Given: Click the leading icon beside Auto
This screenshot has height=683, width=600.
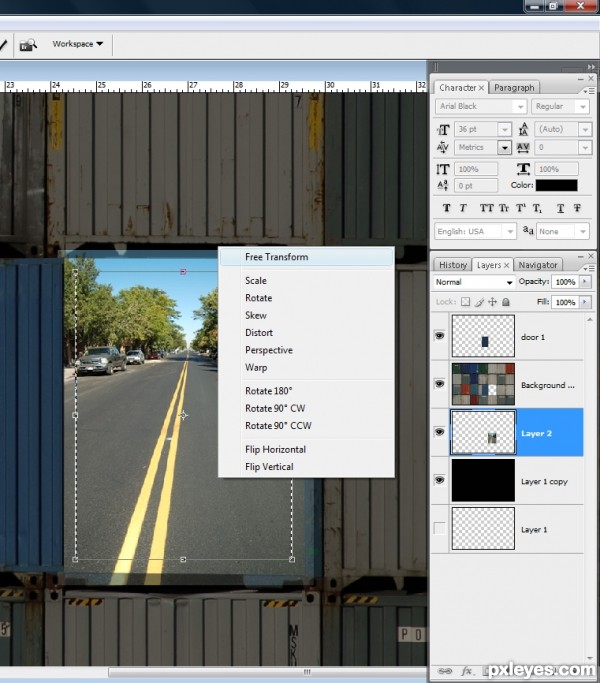Looking at the screenshot, I should click(x=523, y=129).
